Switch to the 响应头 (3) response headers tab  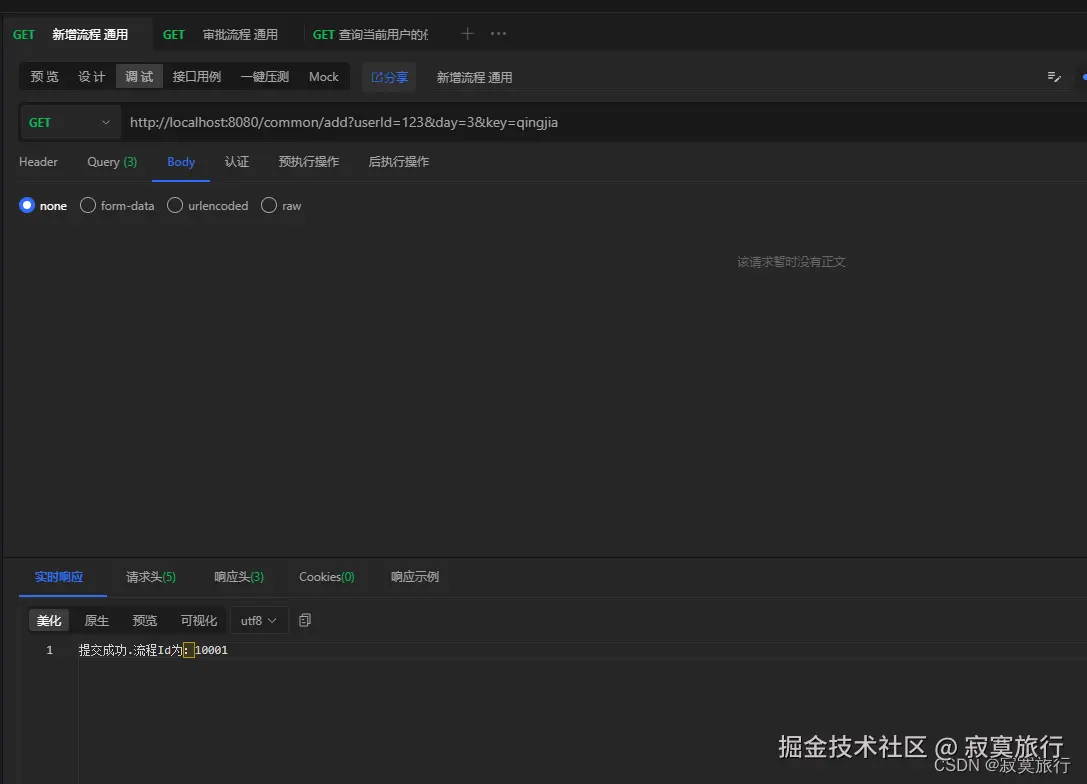[x=239, y=577]
